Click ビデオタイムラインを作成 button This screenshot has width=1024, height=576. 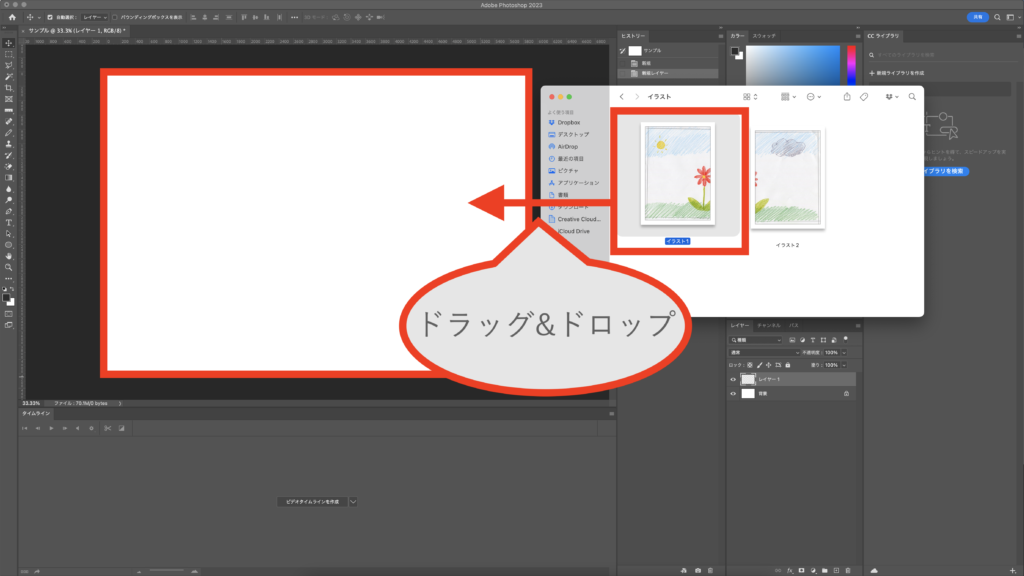click(312, 501)
